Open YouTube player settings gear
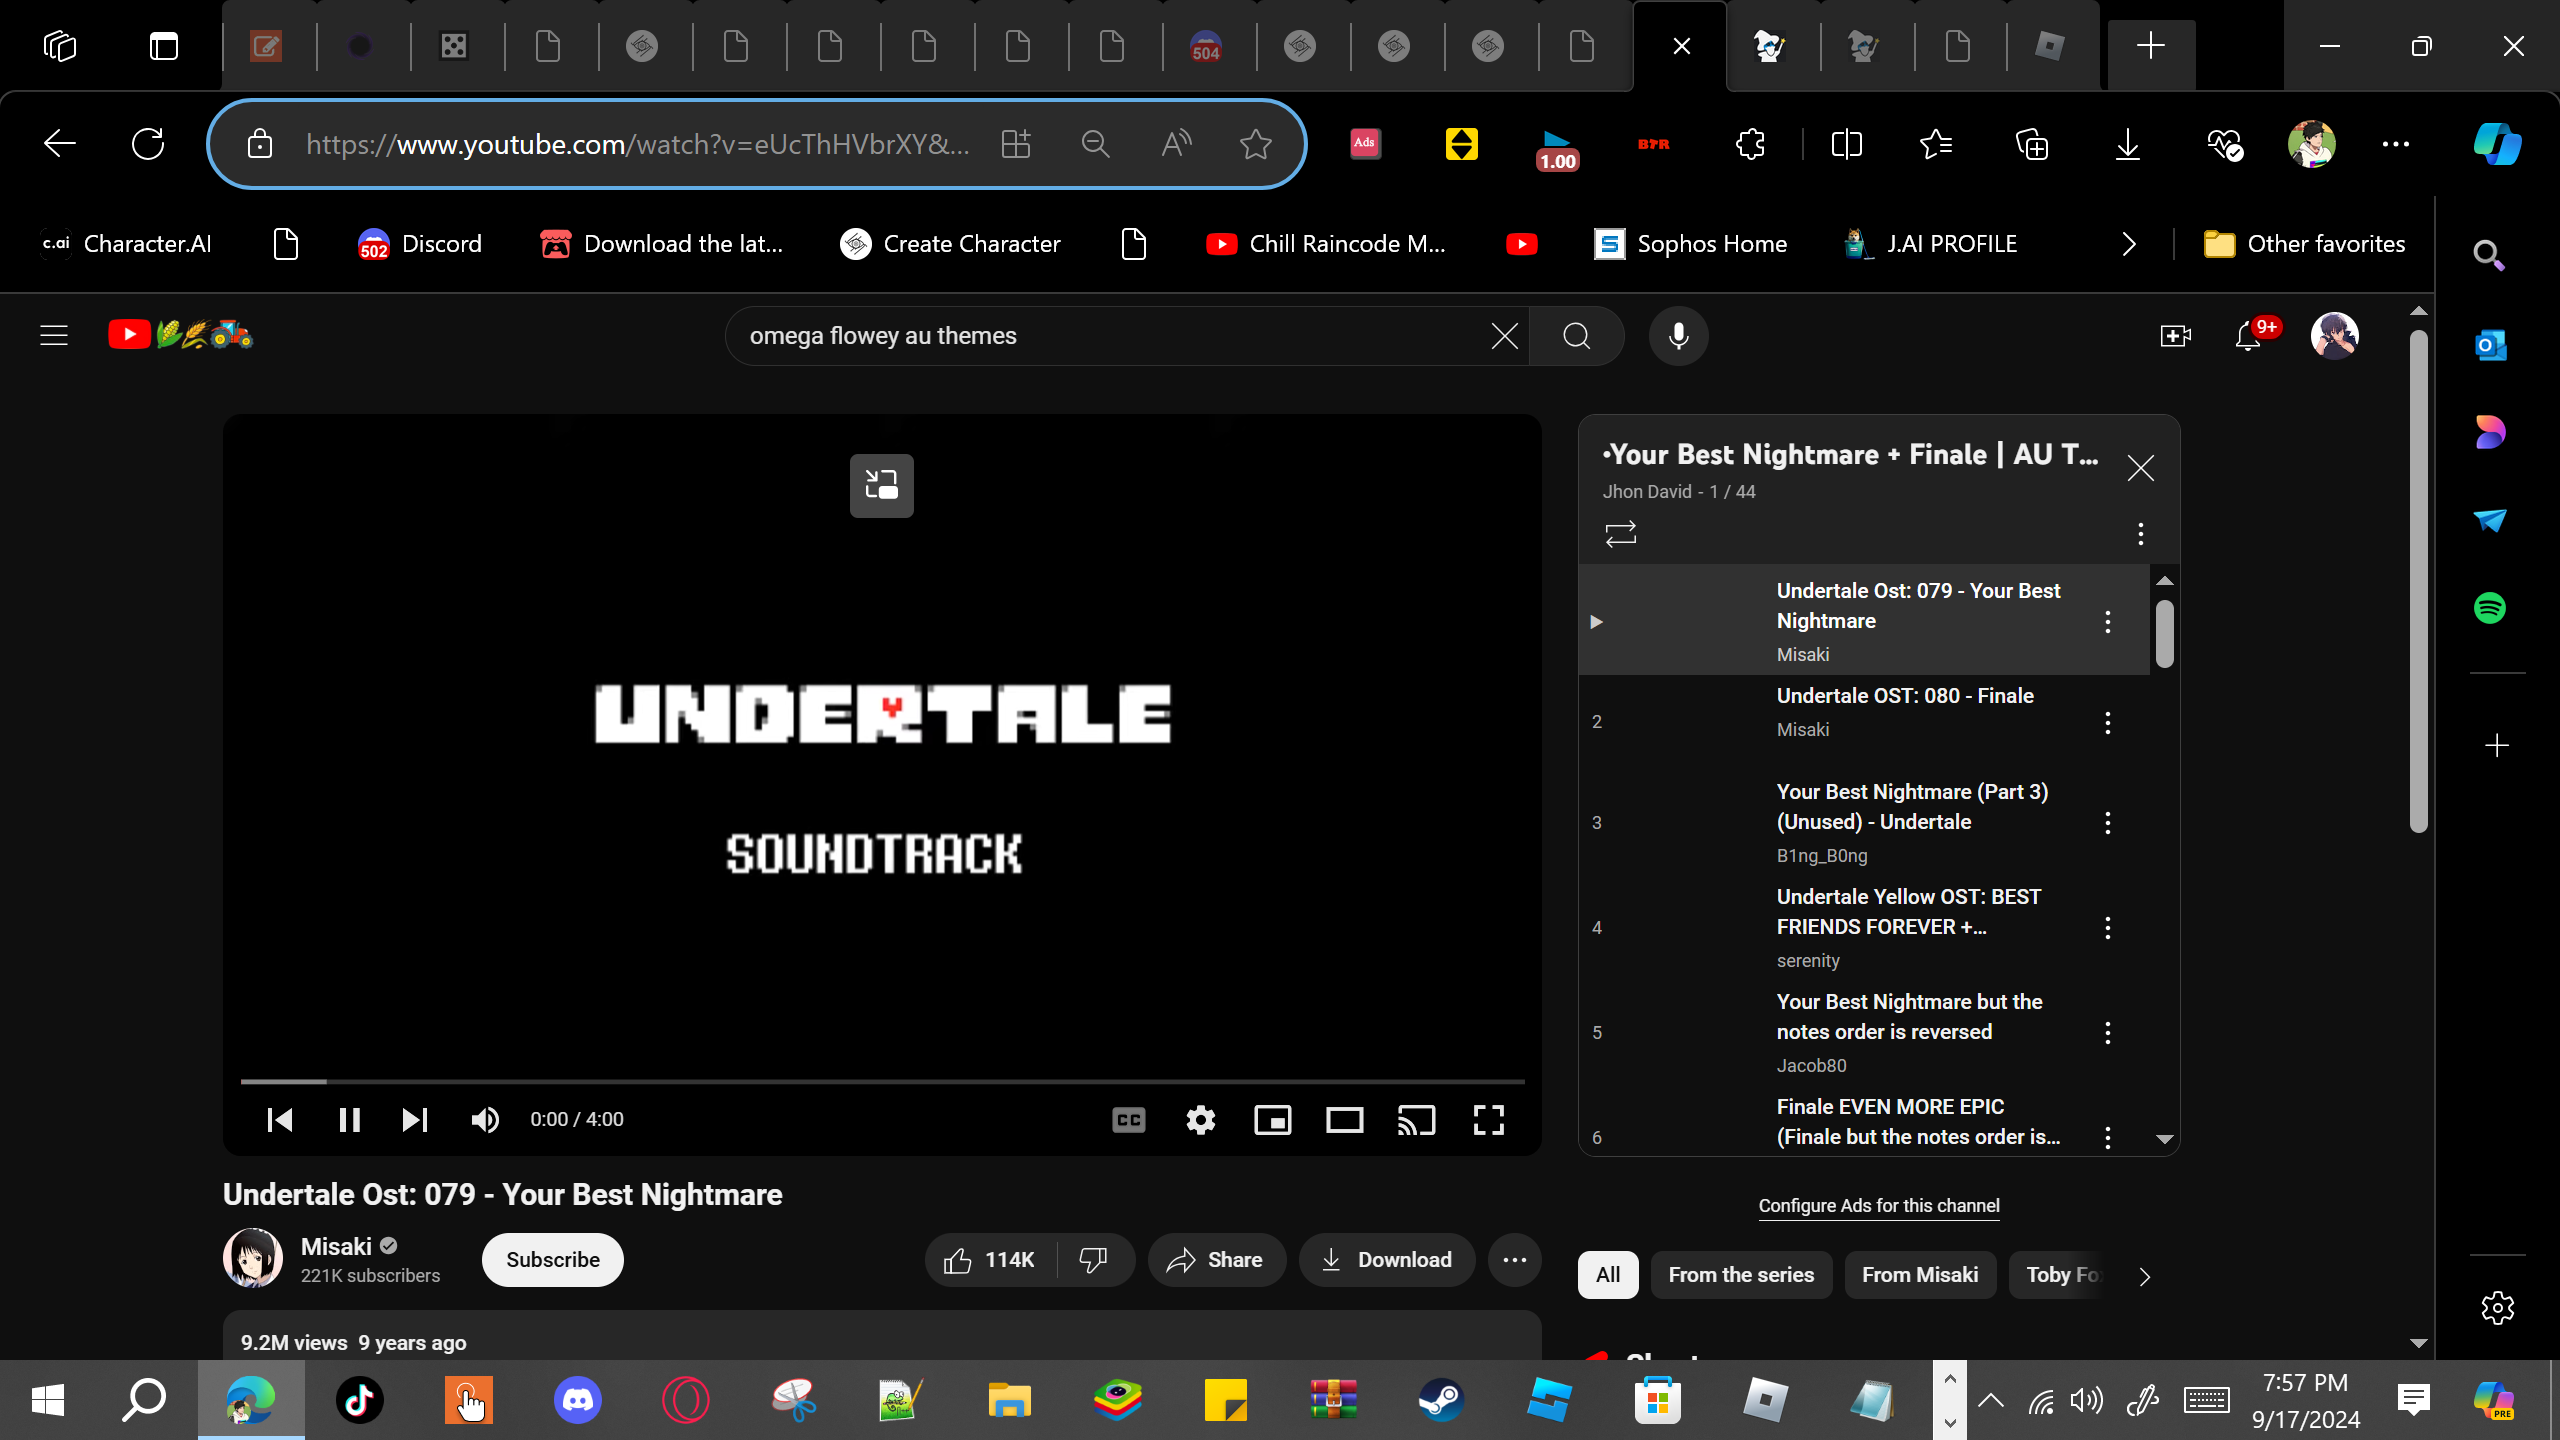The width and height of the screenshot is (2560, 1440). [x=1200, y=1120]
